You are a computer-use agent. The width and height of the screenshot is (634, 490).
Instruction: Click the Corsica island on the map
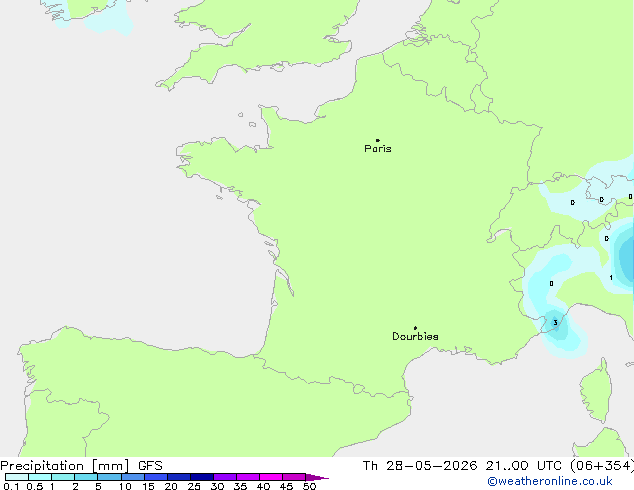[x=596, y=391]
